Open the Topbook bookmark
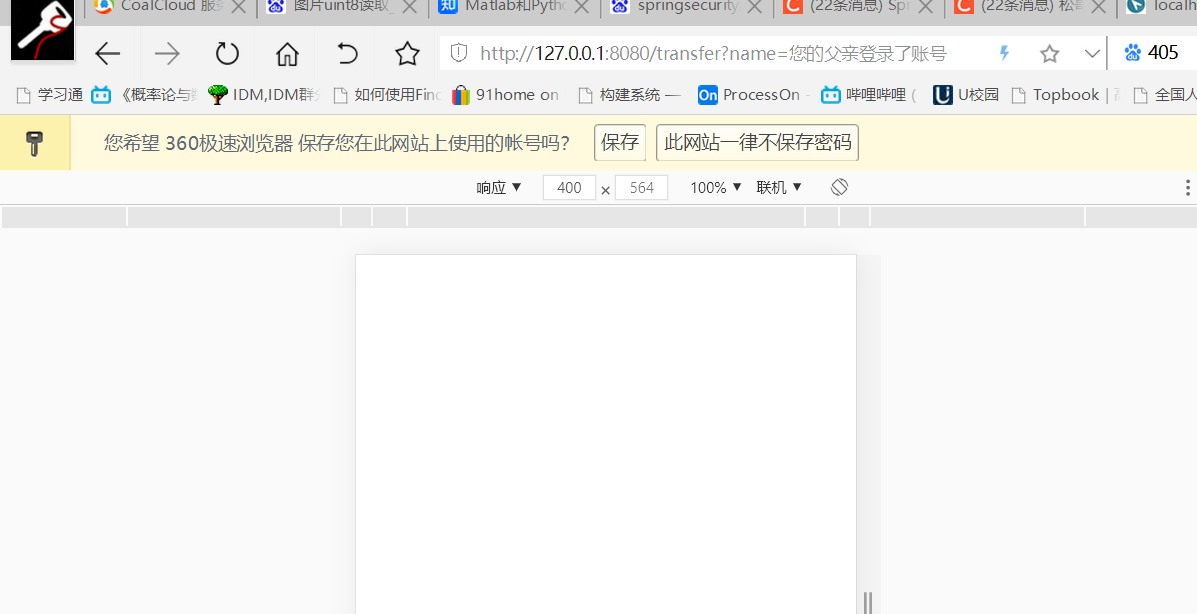1197x614 pixels. [x=1066, y=95]
